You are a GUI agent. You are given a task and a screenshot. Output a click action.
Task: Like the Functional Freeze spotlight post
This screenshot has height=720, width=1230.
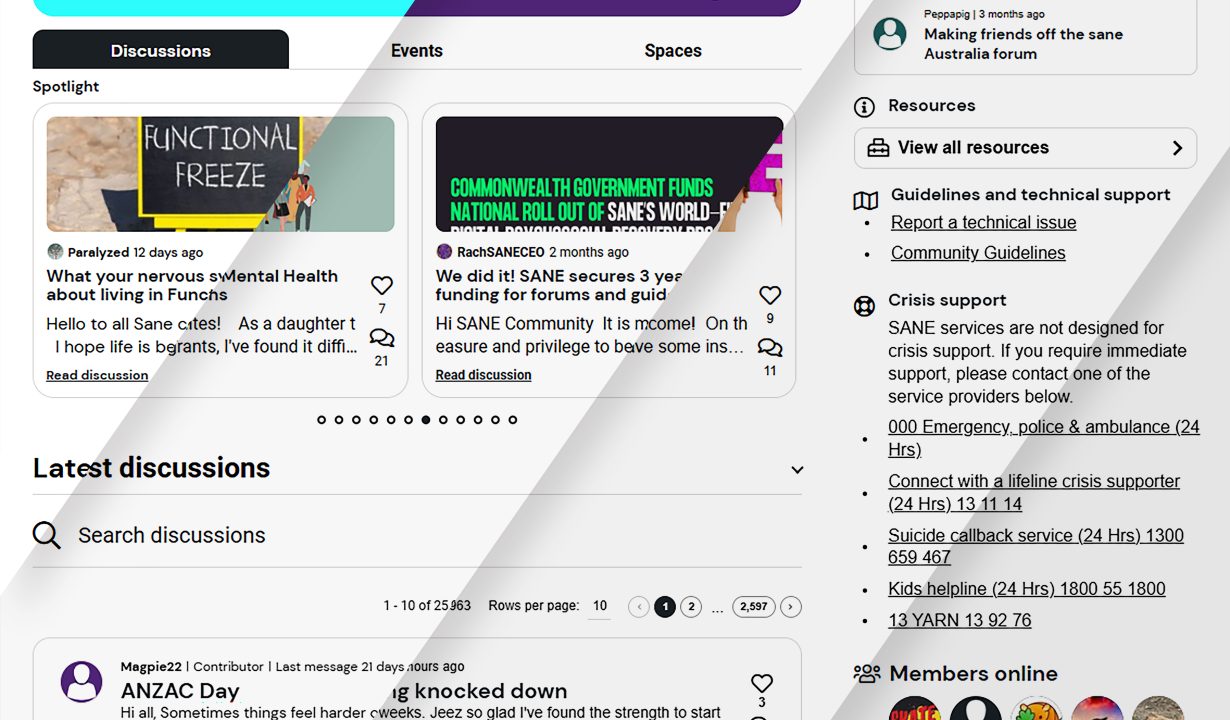click(382, 285)
